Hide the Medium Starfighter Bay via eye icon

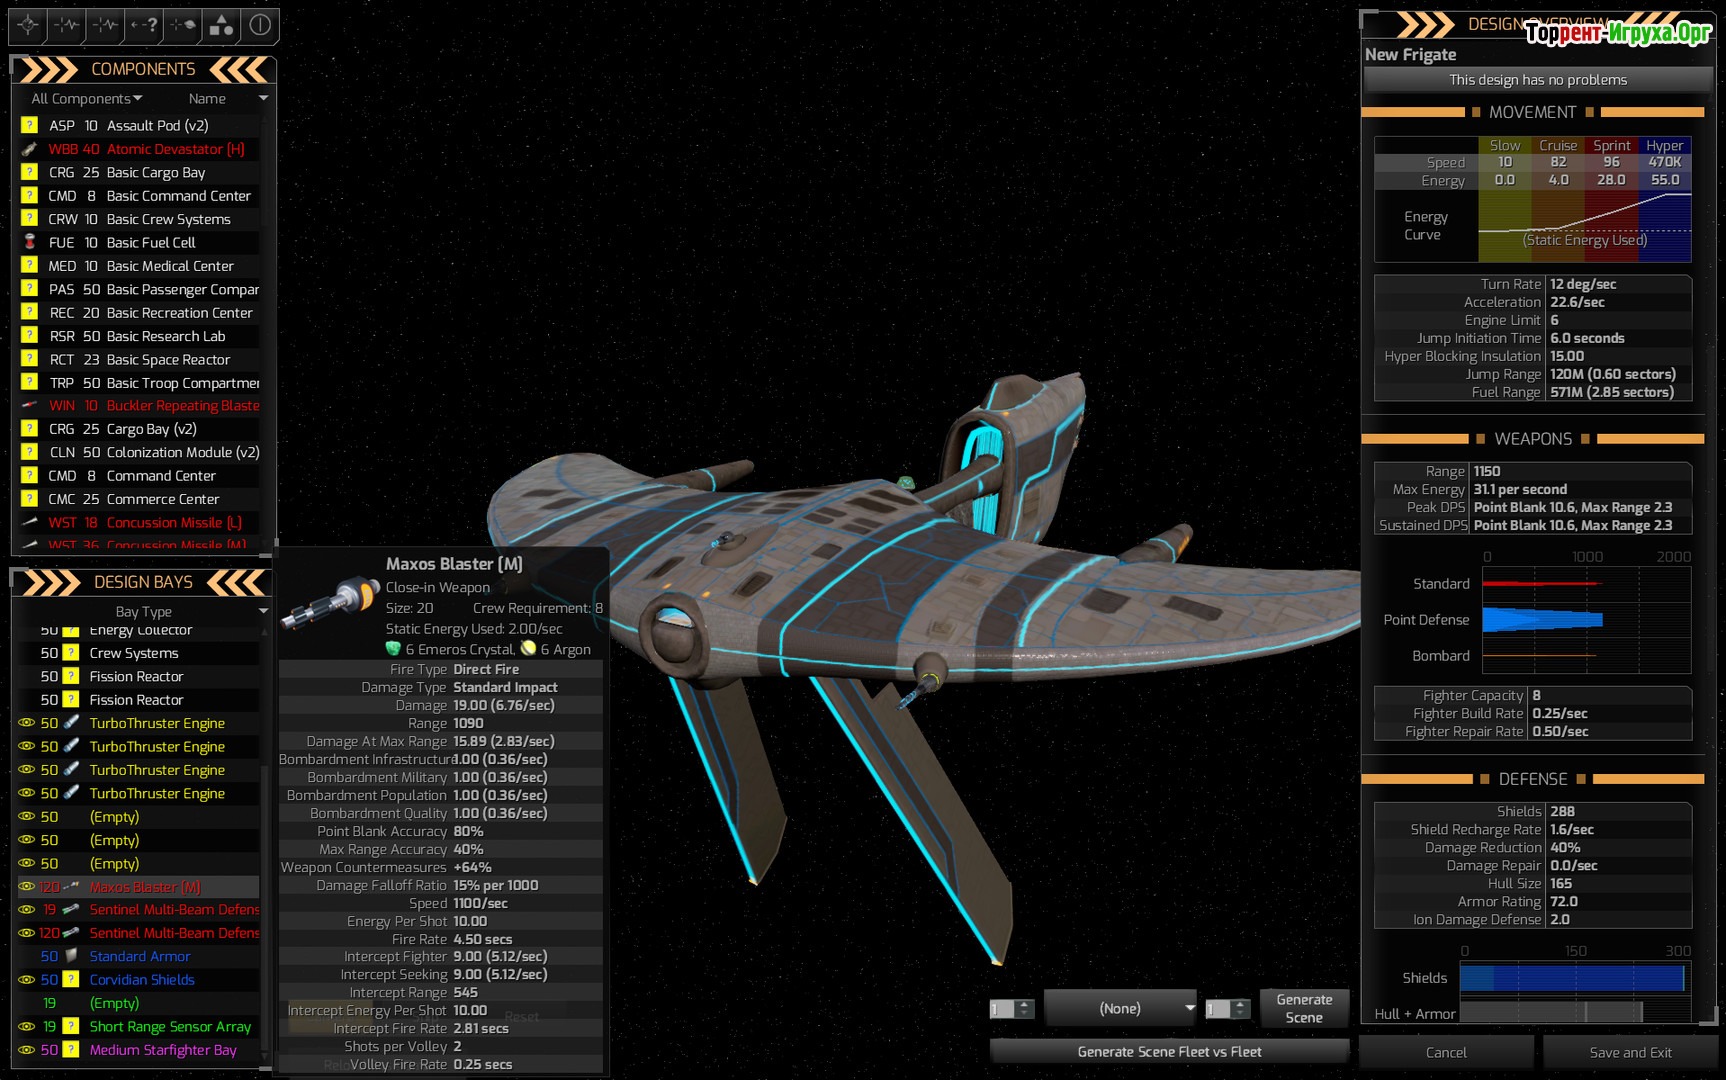27,1050
